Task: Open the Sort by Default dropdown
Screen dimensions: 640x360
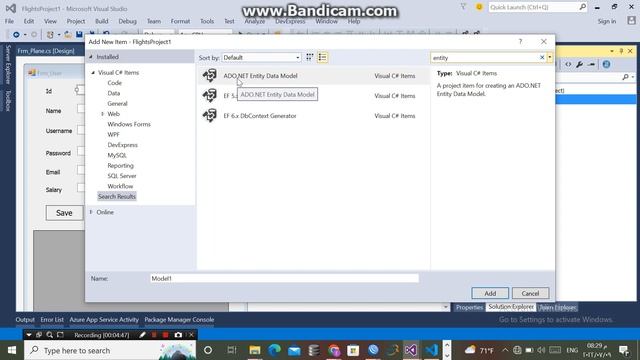Action: coord(261,58)
